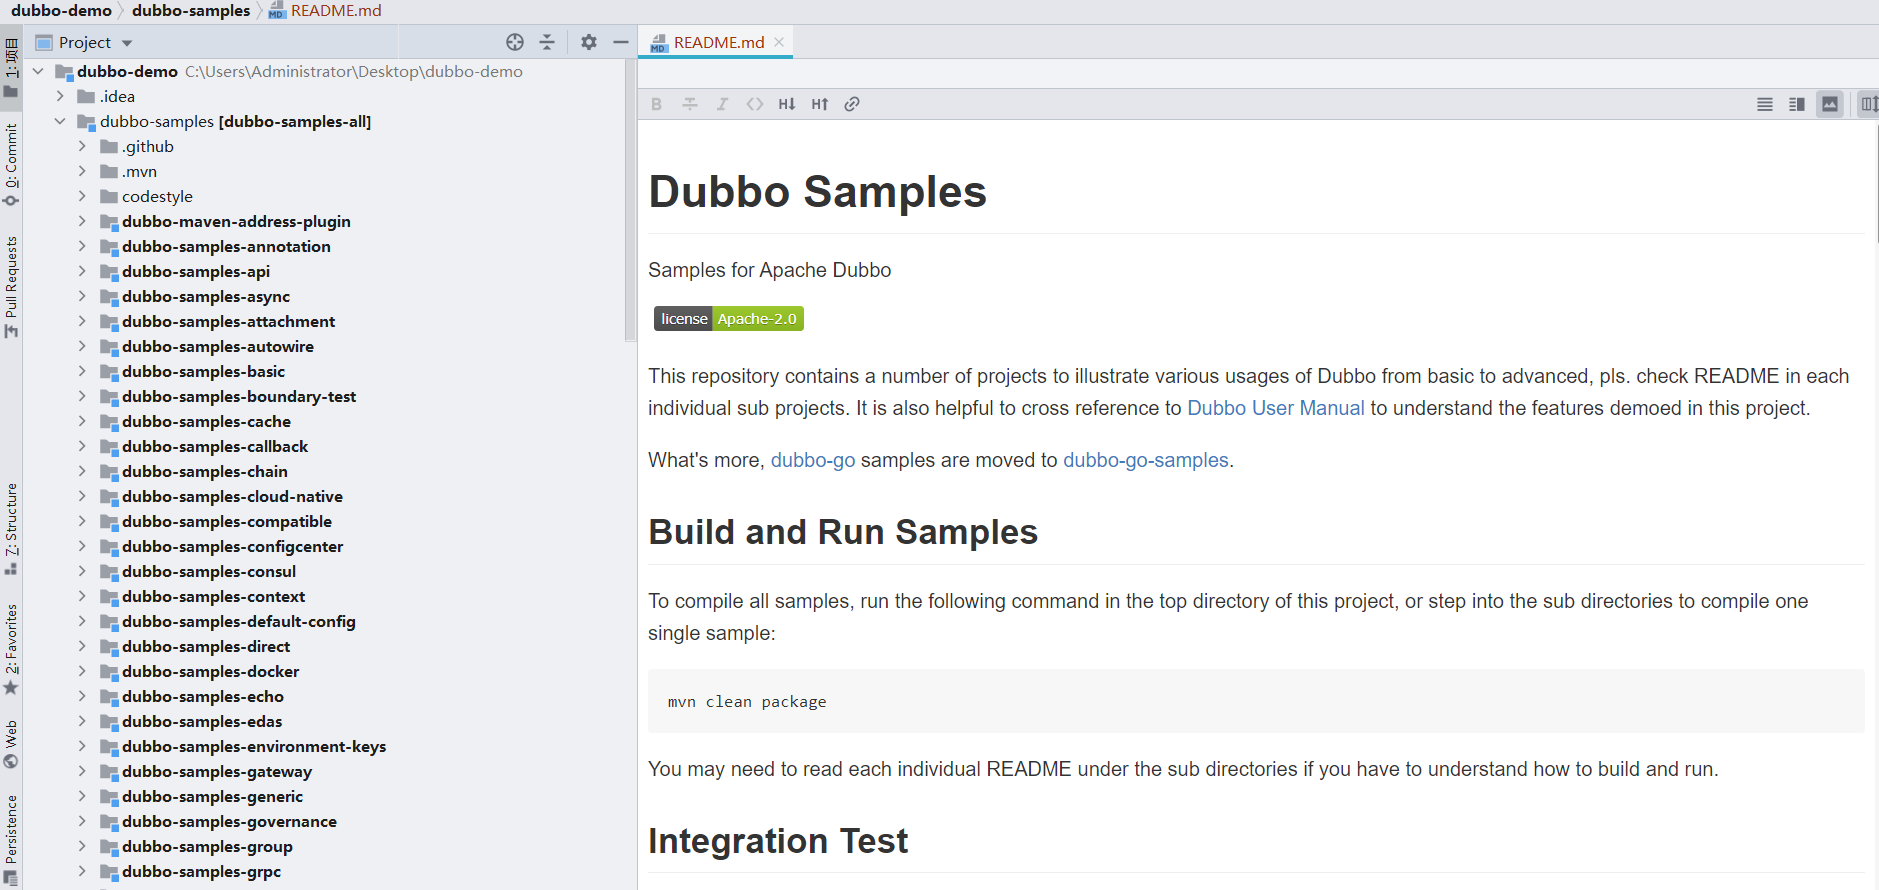
Task: Select the dubbo-samples-docker module in tree
Action: pyautogui.click(x=210, y=671)
